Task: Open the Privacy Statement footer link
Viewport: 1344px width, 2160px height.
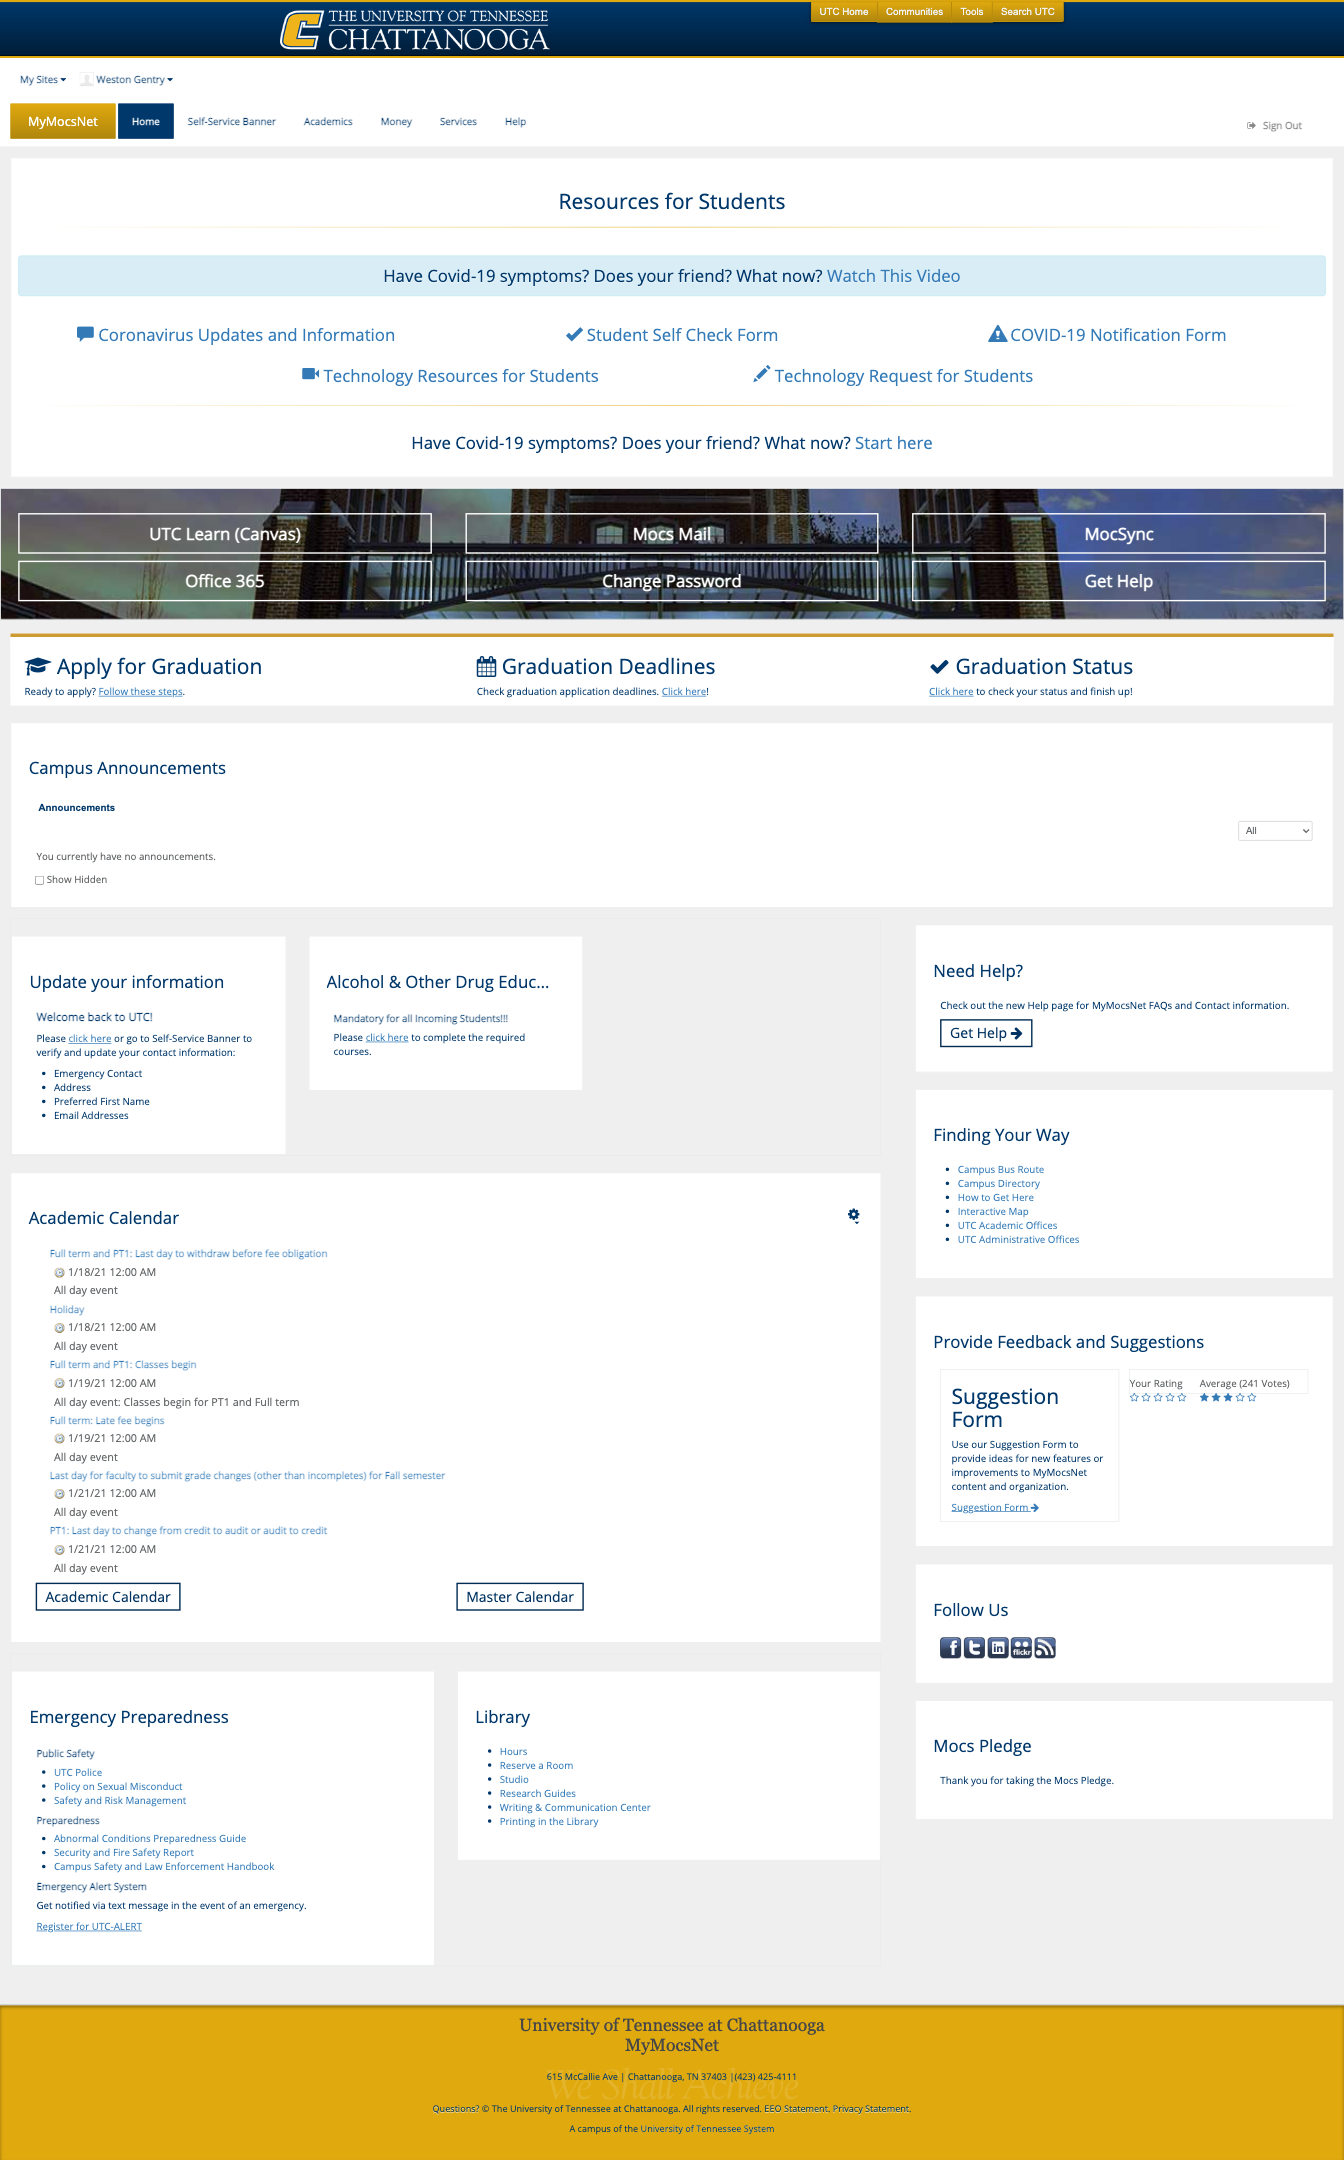Action: pos(871,2109)
